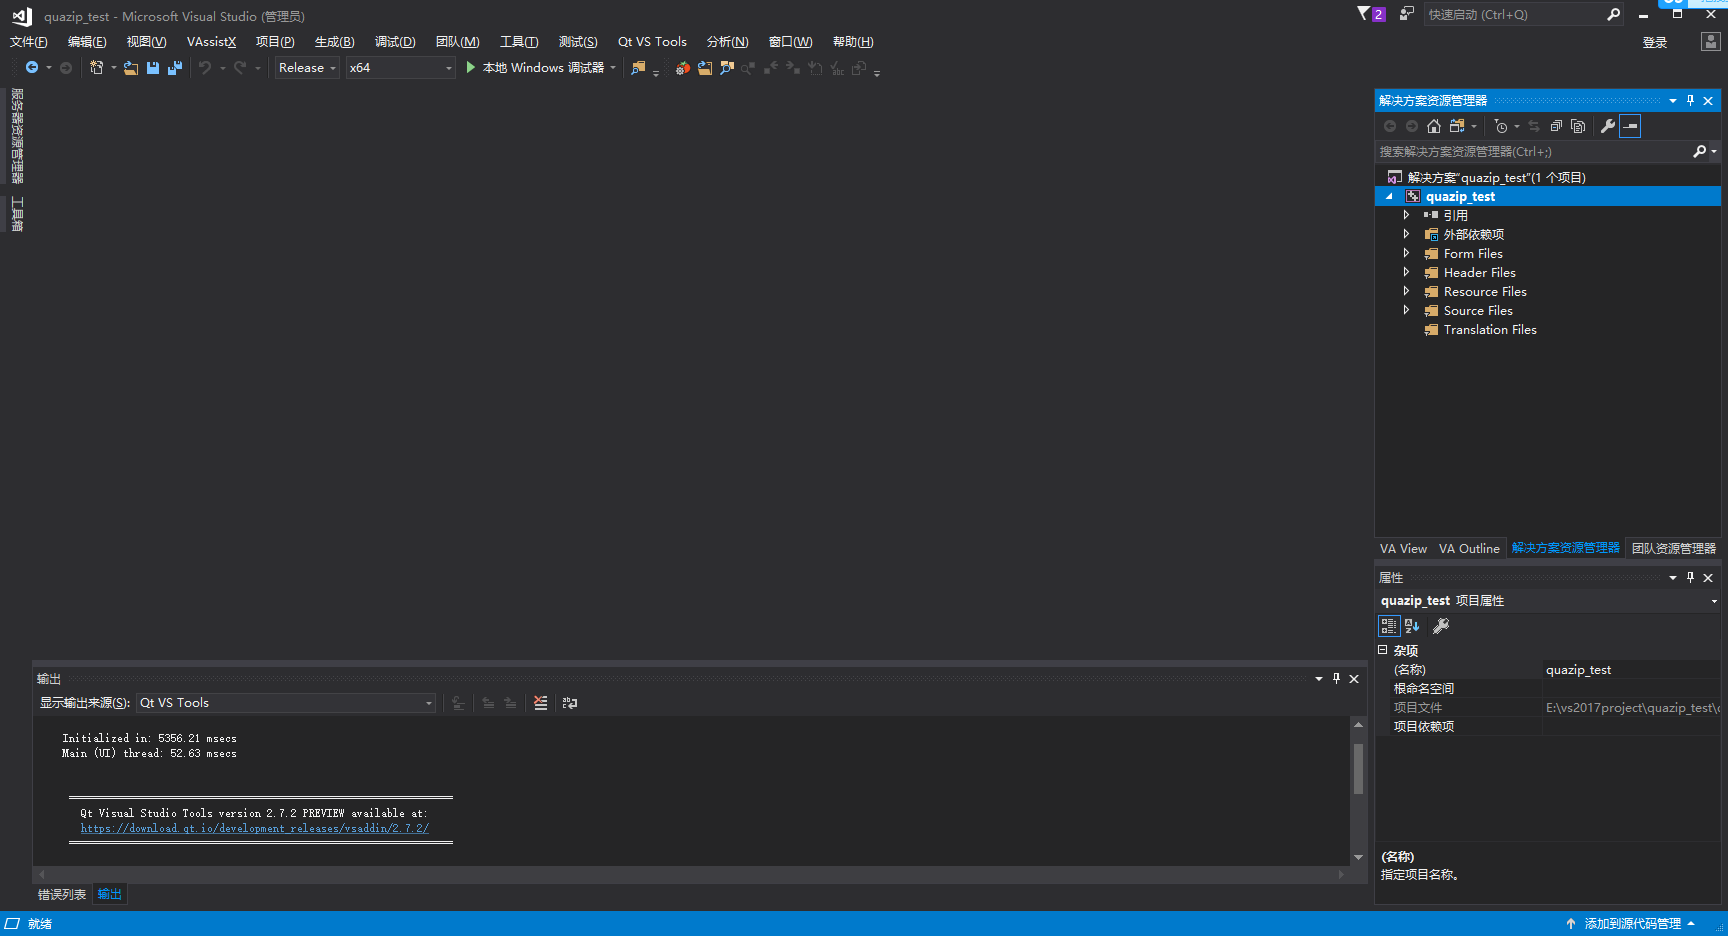Collapse the 杂项 category in Properties
This screenshot has height=936, width=1728.
point(1383,650)
